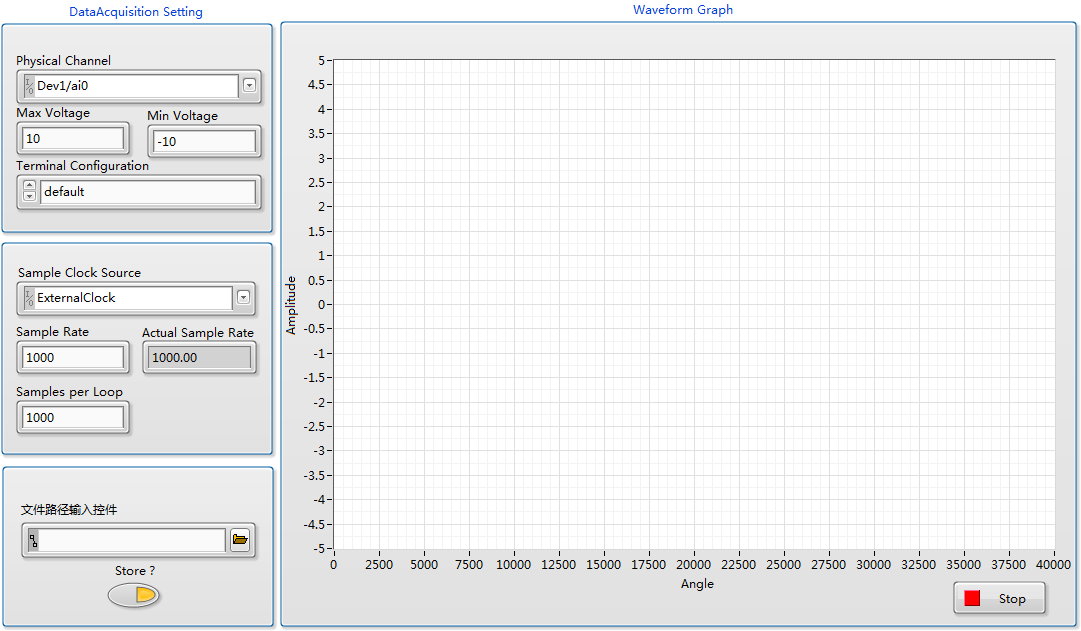Open the Sample Clock Source dropdown arrow
1081x631 pixels.
(x=244, y=298)
